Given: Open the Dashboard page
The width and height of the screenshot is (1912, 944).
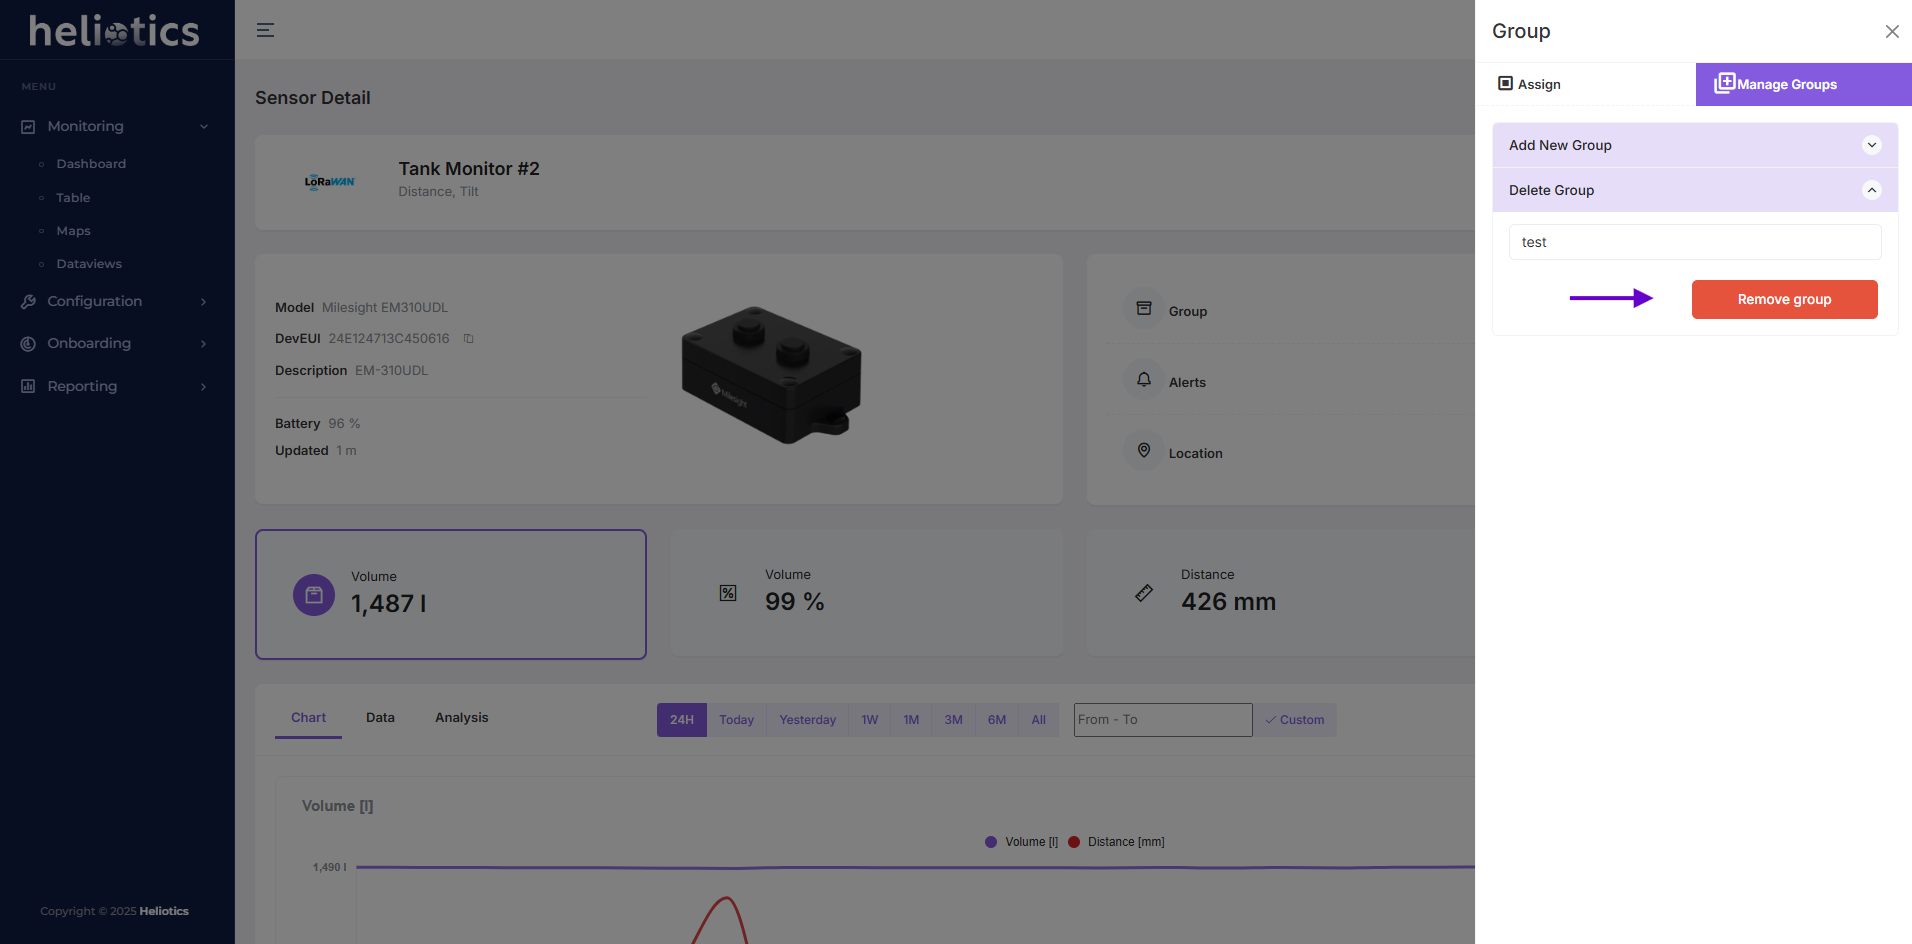Looking at the screenshot, I should 91,164.
